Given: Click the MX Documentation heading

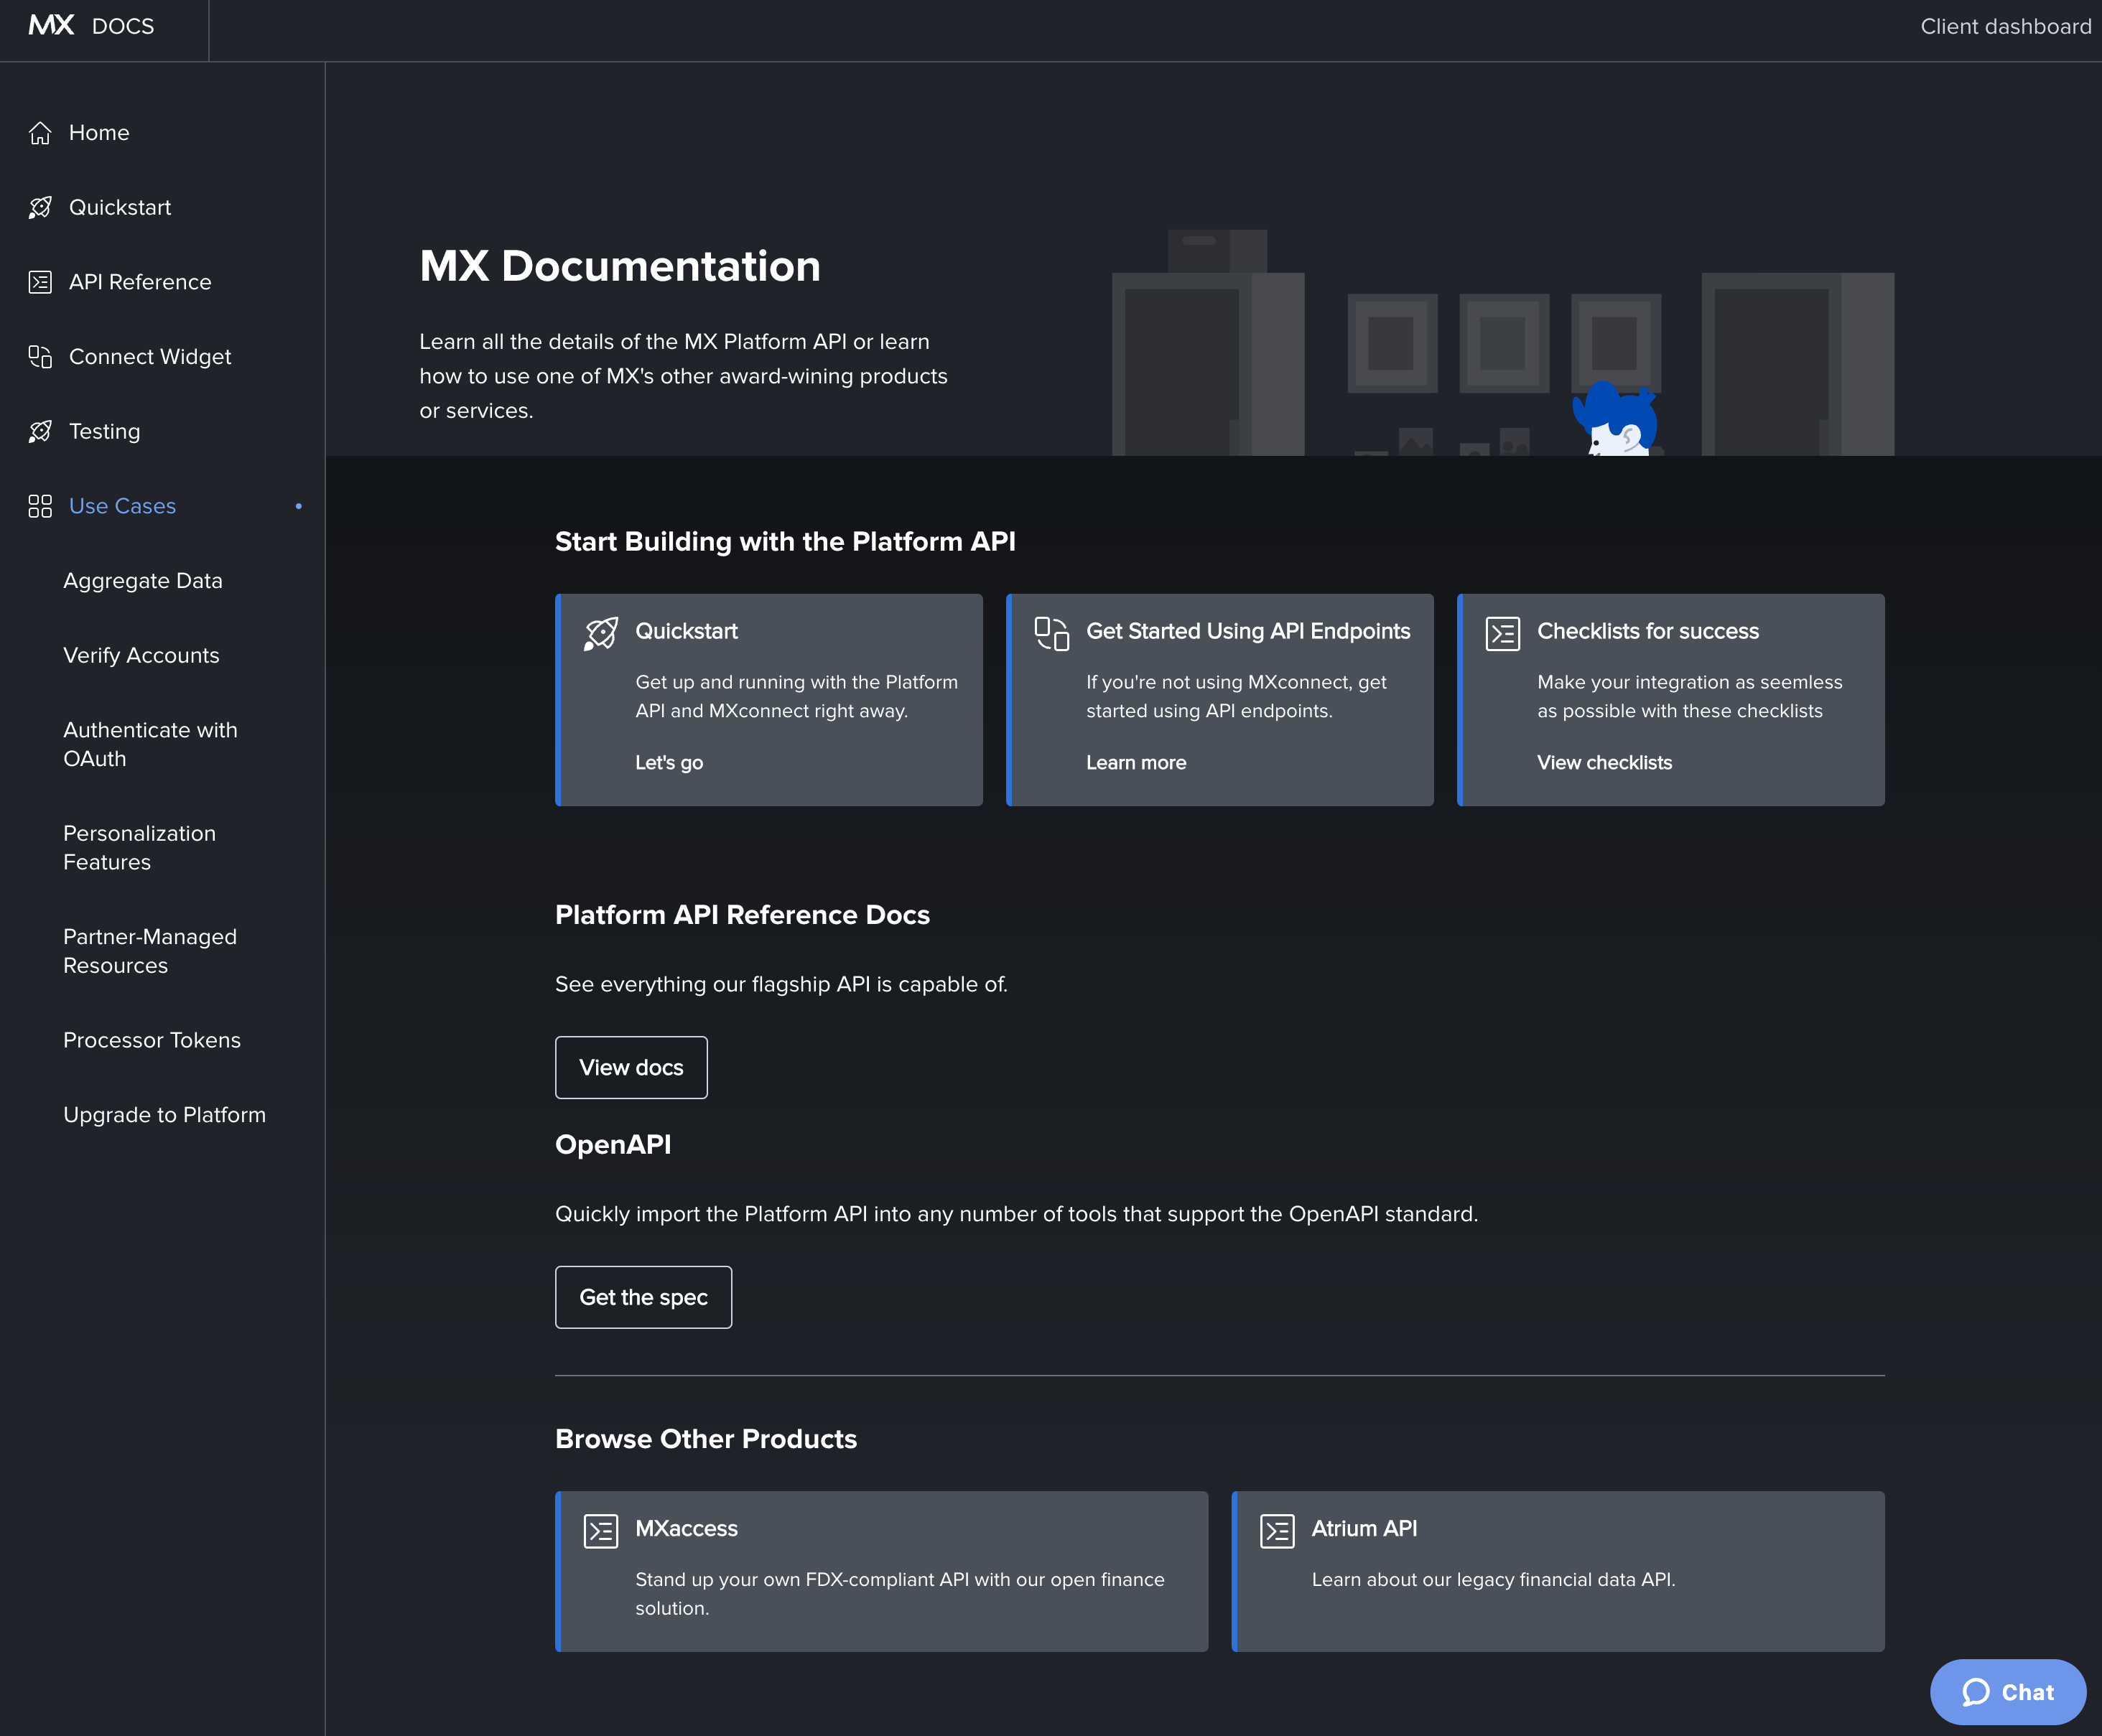Looking at the screenshot, I should coord(620,266).
